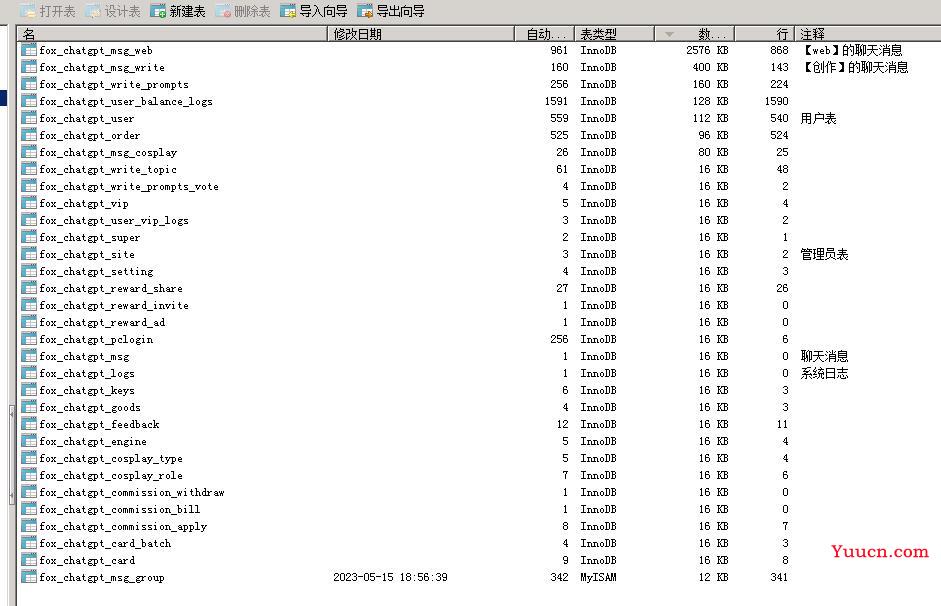Select fox_chatgpt_write_prompts_vote table name

129,187
